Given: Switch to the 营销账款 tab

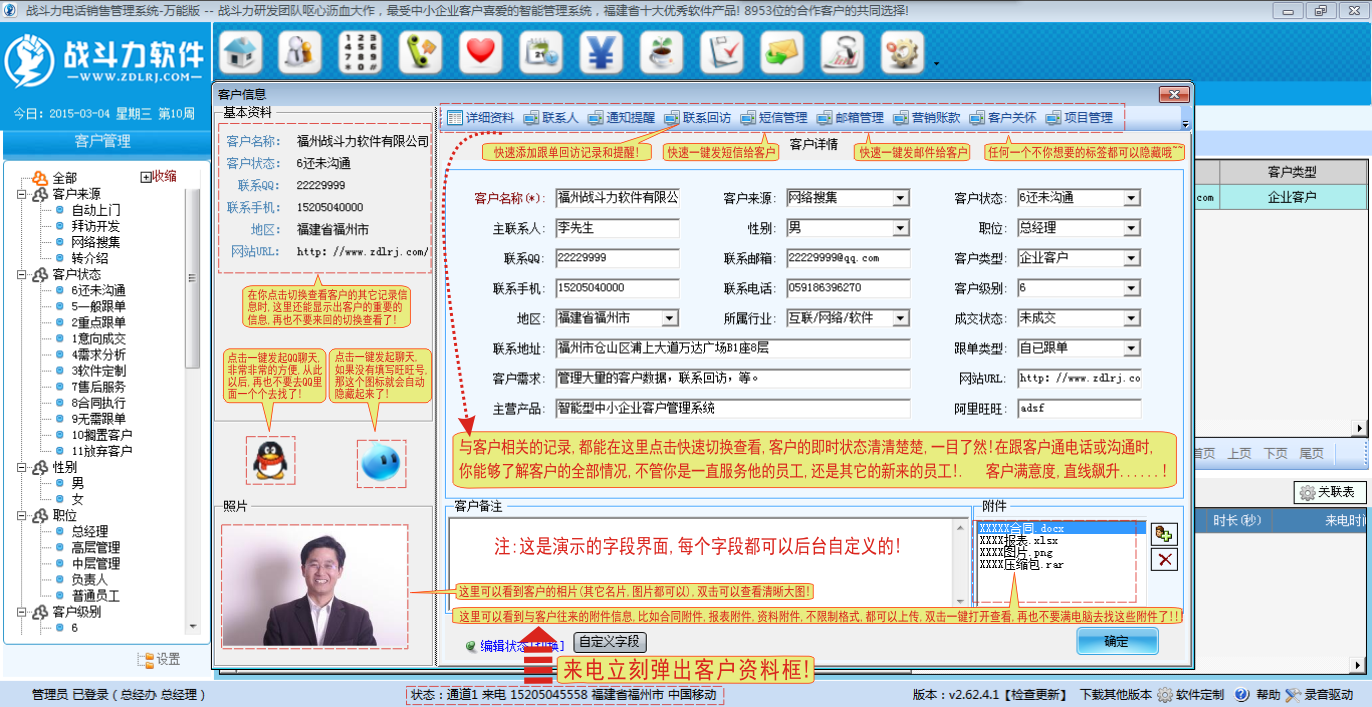Looking at the screenshot, I should (926, 118).
